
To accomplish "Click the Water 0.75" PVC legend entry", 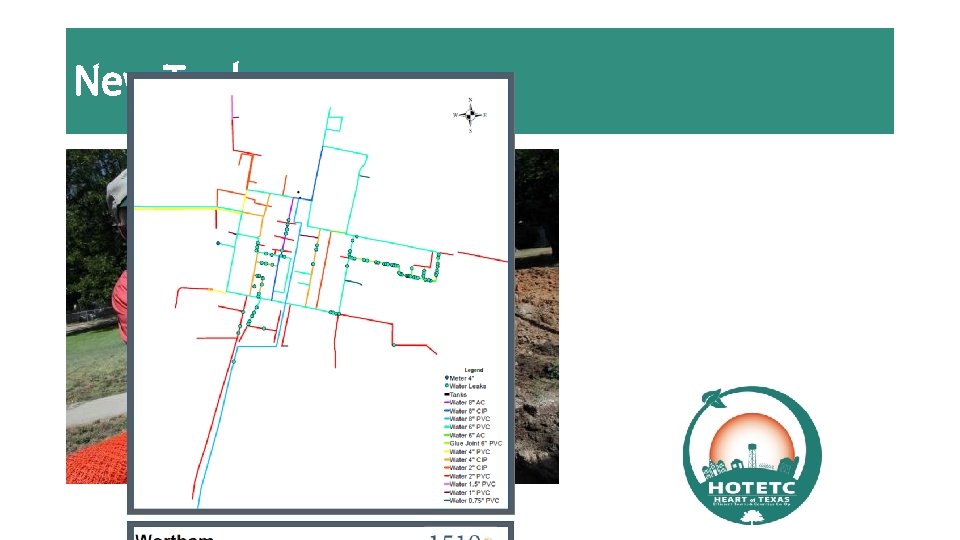I will coord(471,501).
